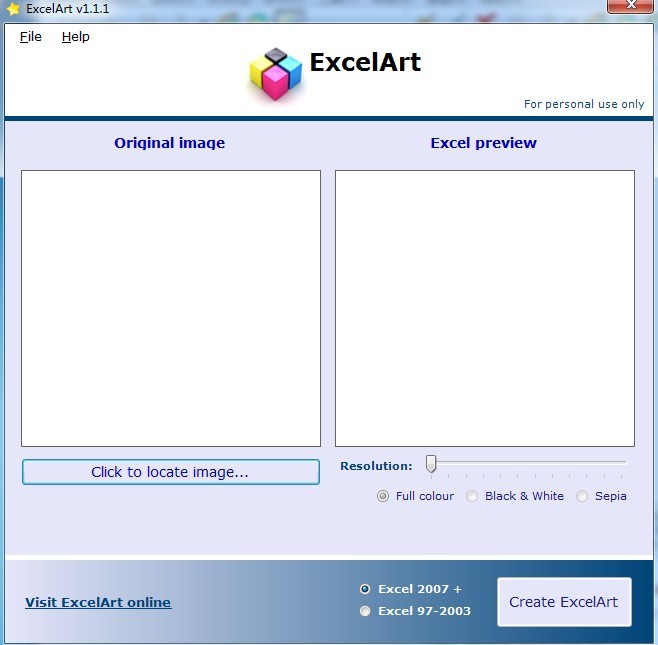The height and width of the screenshot is (645, 658).
Task: Close the ExcelArt window
Action: click(x=632, y=8)
